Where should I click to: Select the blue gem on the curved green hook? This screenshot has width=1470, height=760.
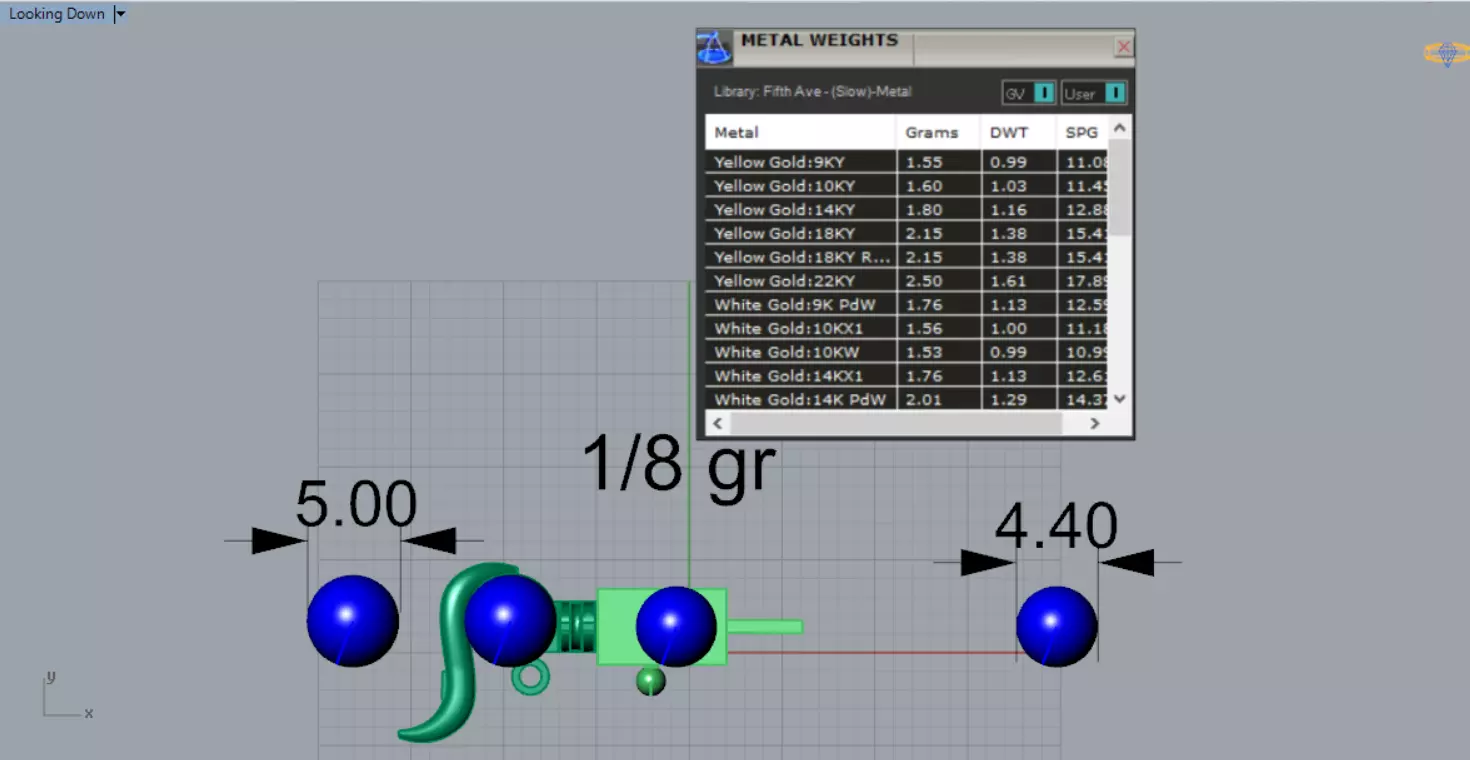[510, 620]
